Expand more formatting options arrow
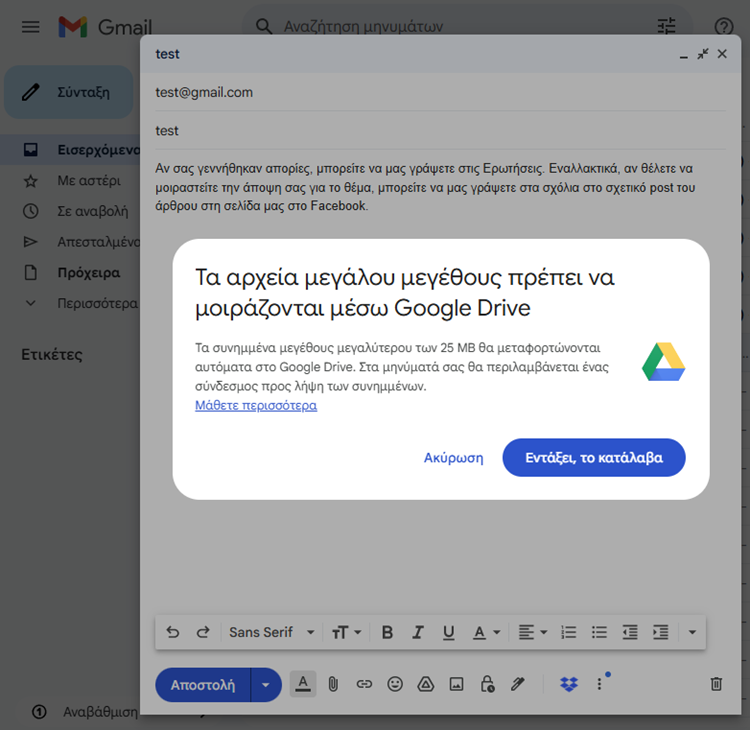Image resolution: width=750 pixels, height=730 pixels. 692,632
